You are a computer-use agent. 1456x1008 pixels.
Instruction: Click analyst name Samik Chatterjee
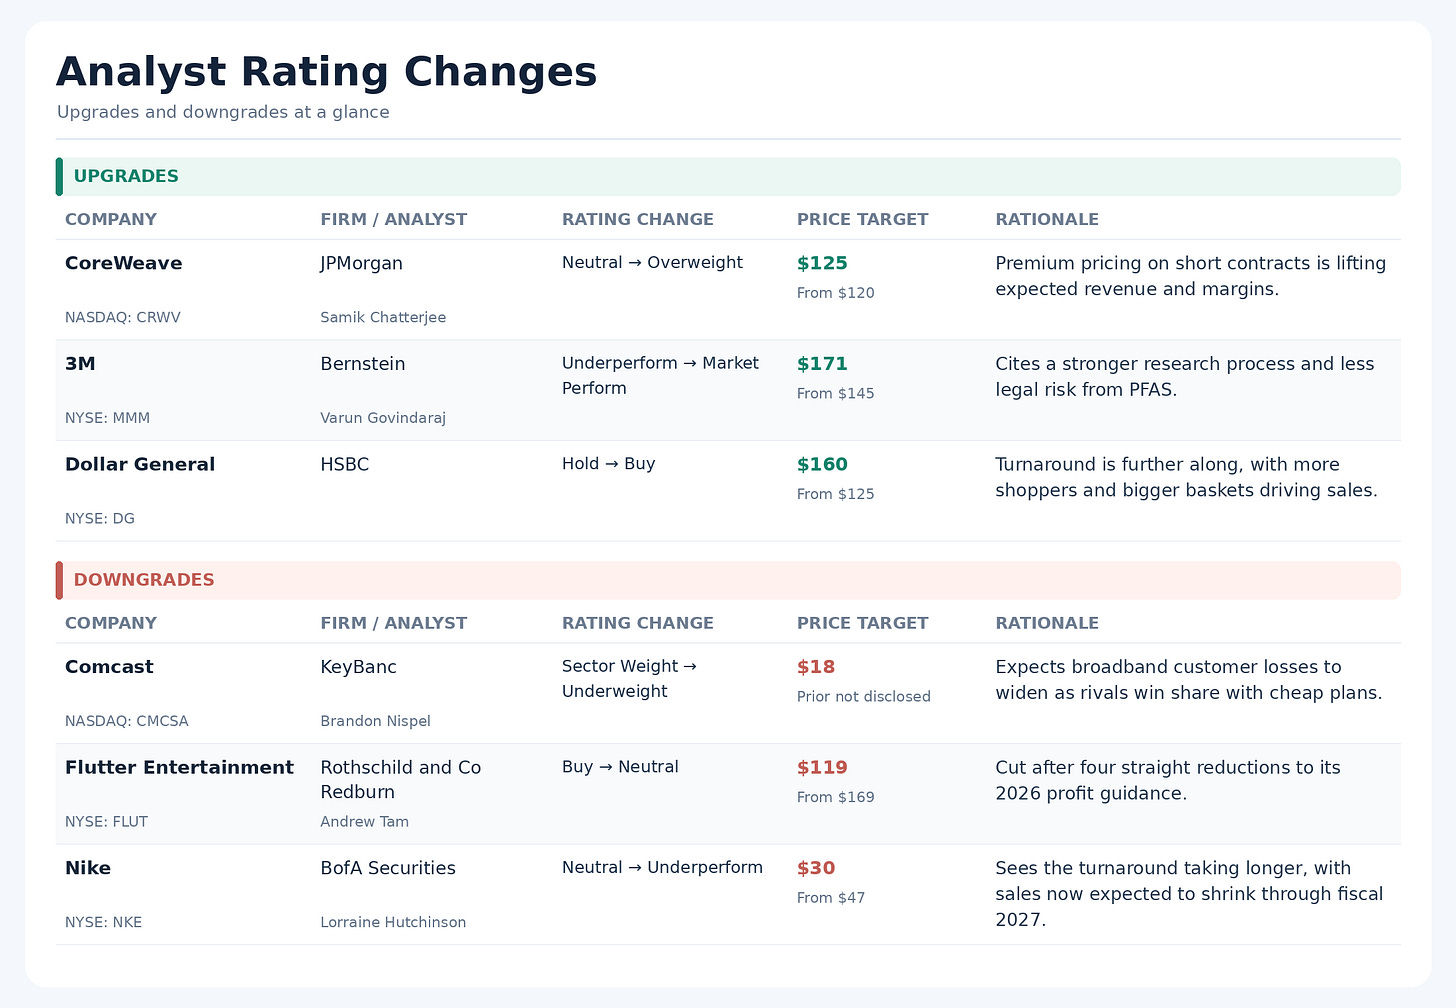383,317
